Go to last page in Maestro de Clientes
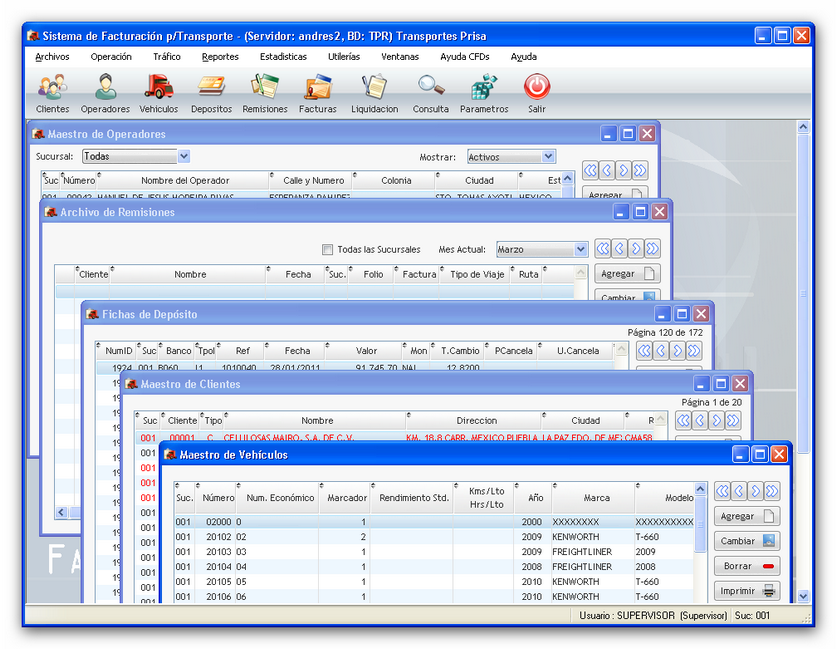Image resolution: width=837 pixels, height=649 pixels. click(733, 421)
